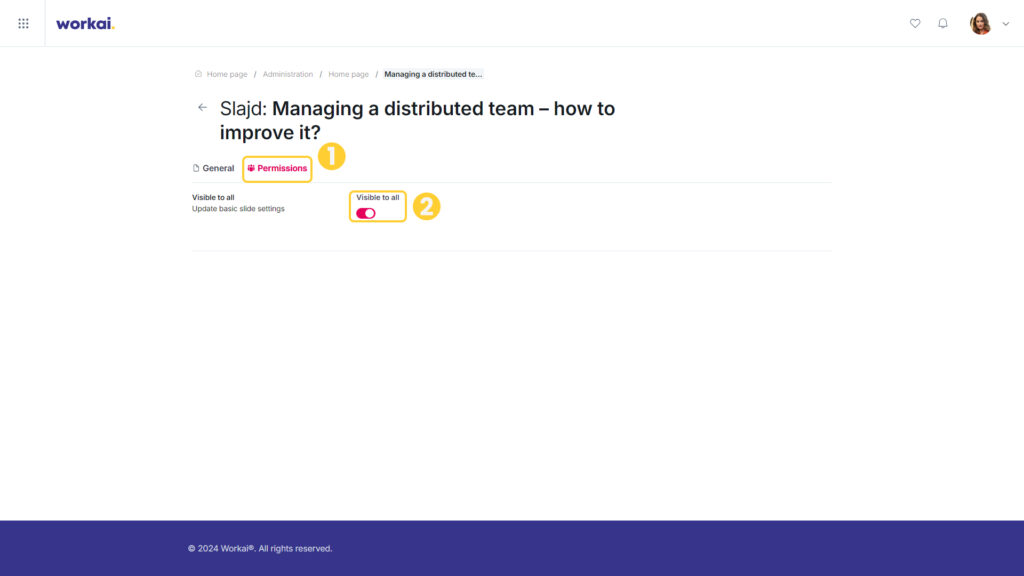Click the workai logo
Viewport: 1024px width, 576px height.
tap(85, 24)
